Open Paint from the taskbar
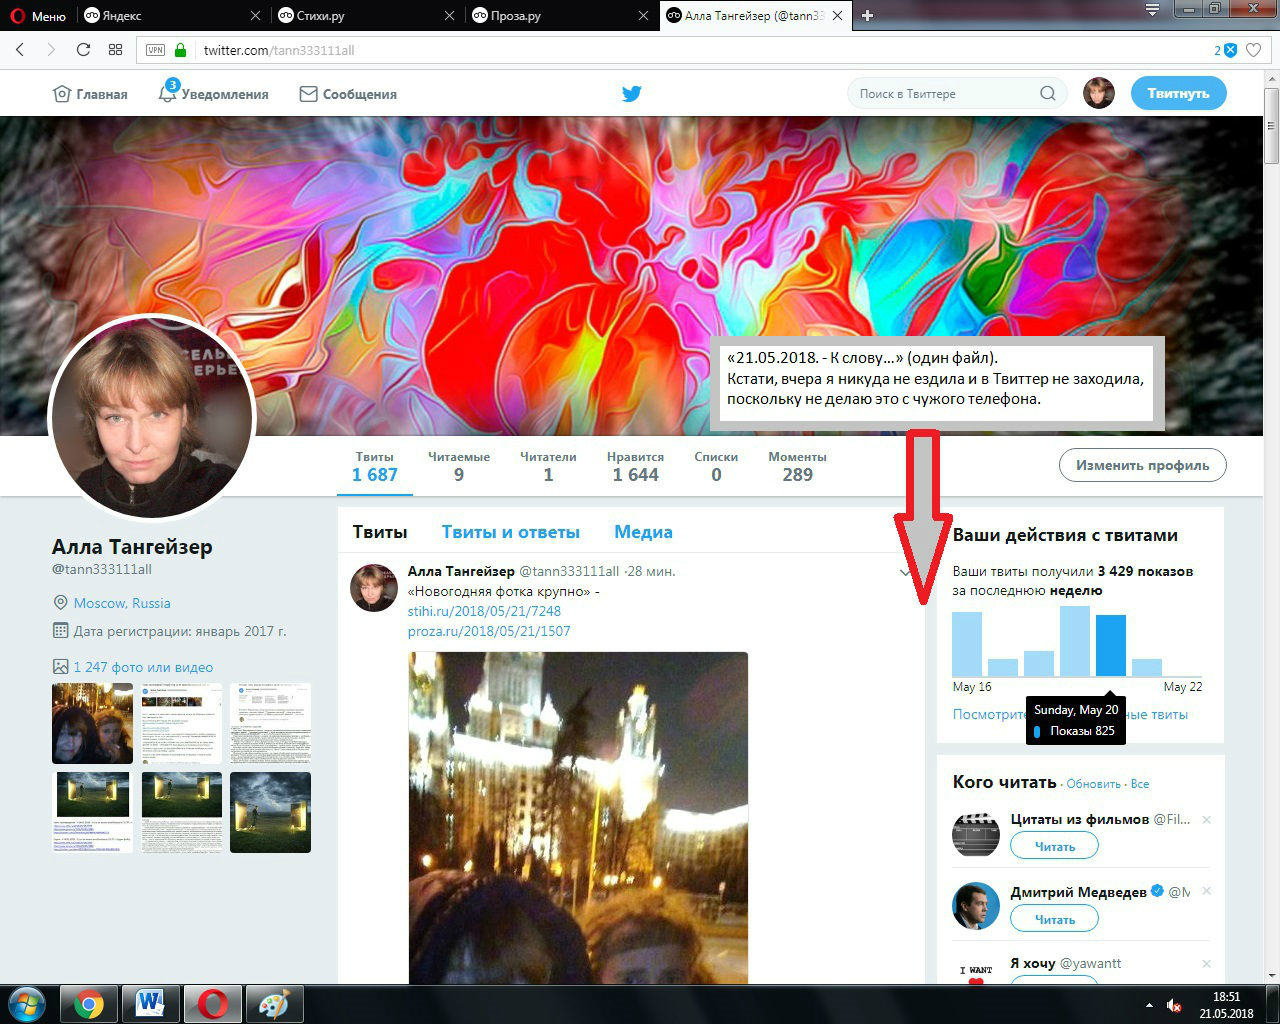Image resolution: width=1280 pixels, height=1024 pixels. tap(273, 1004)
